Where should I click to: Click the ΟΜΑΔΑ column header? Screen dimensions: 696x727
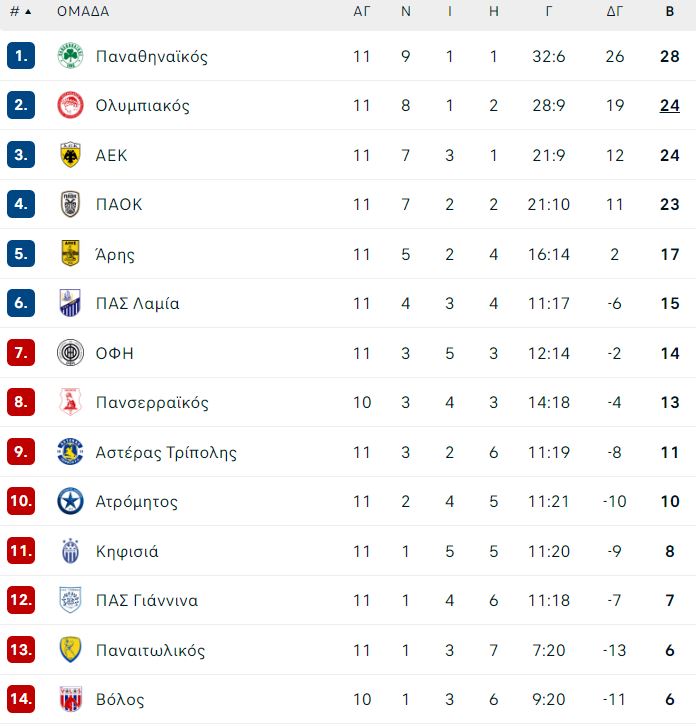(83, 11)
